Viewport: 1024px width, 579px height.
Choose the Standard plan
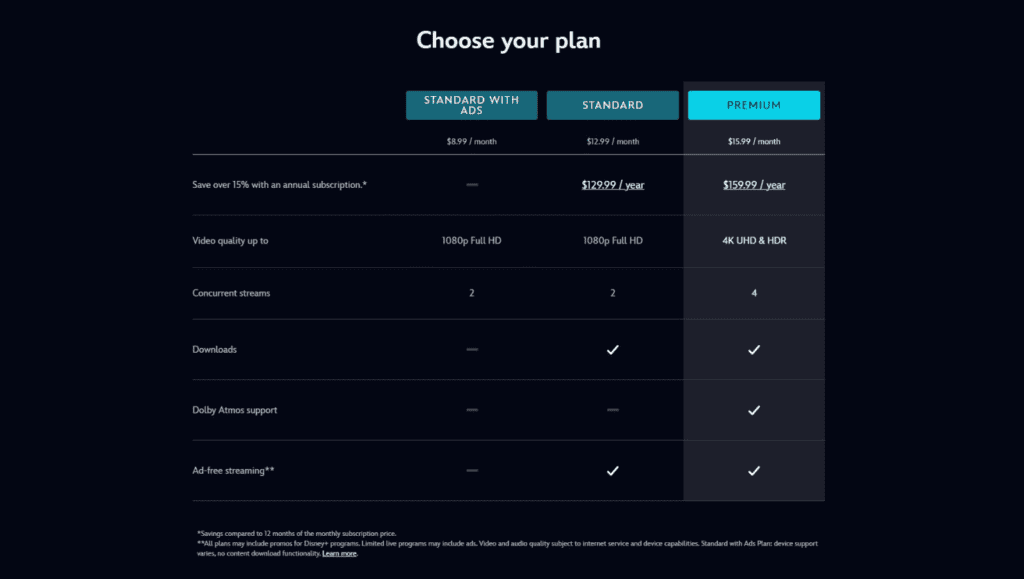coord(612,105)
